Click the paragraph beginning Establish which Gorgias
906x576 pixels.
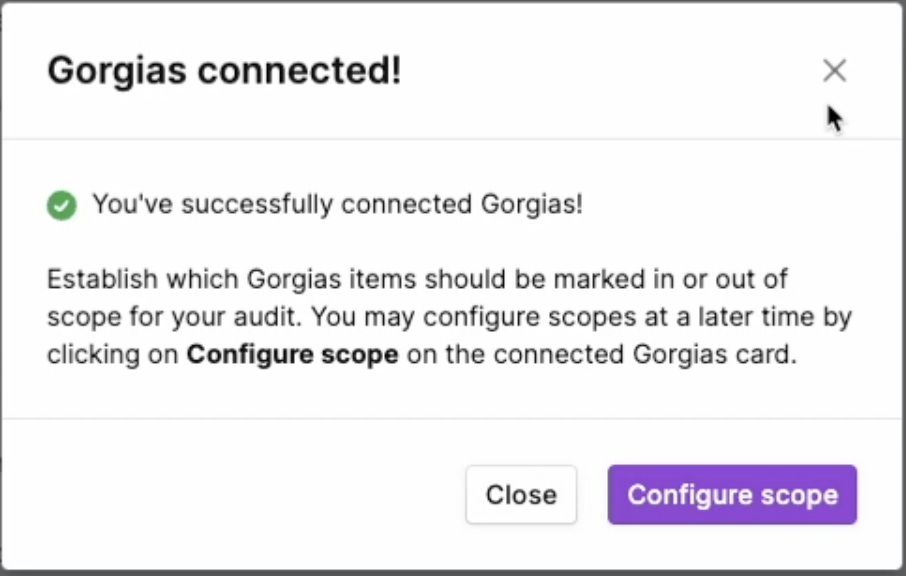(450, 317)
